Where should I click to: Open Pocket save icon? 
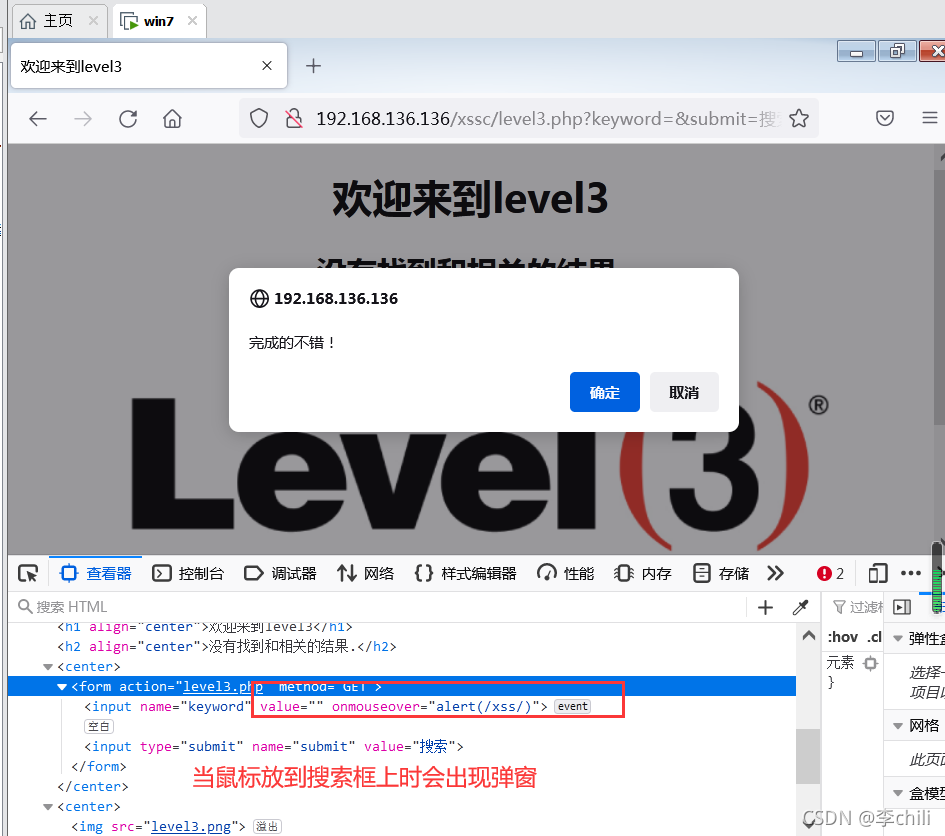tap(885, 118)
